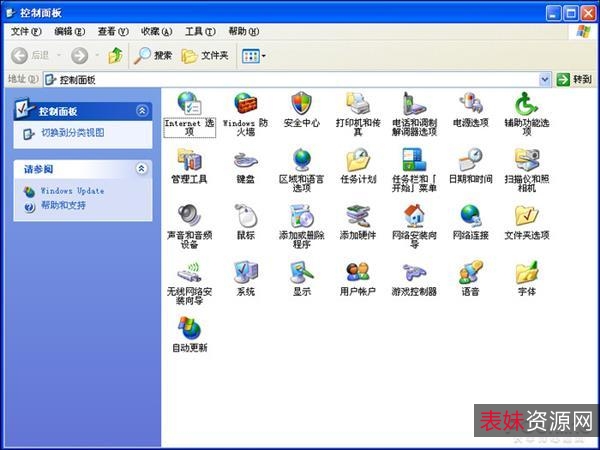Click 切换到分类视图 link
The width and height of the screenshot is (600, 450).
click(73, 133)
